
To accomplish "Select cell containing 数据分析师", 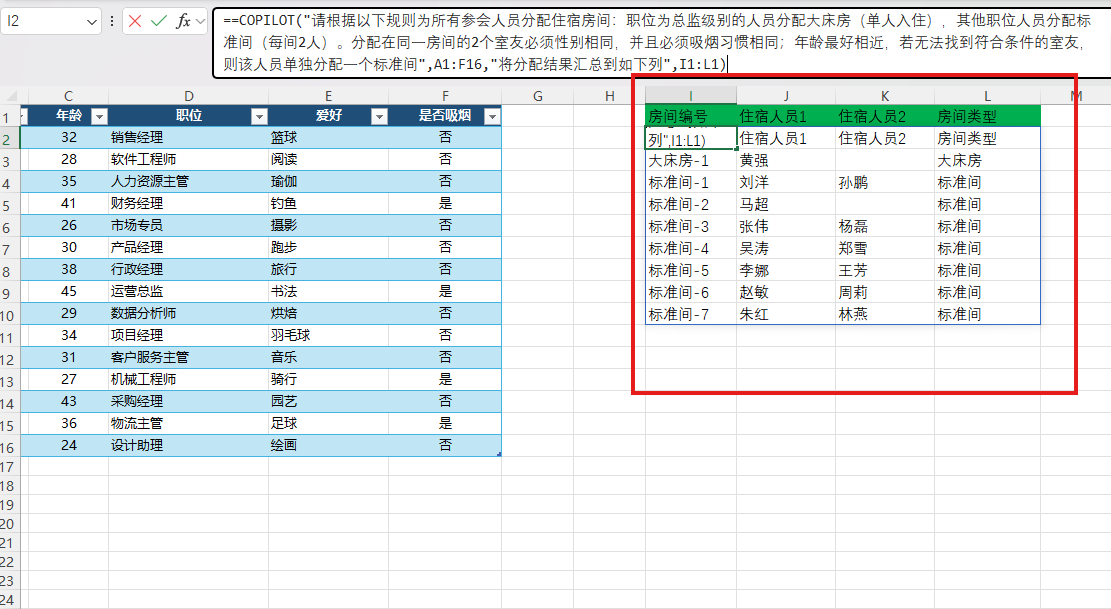I will tap(188, 313).
